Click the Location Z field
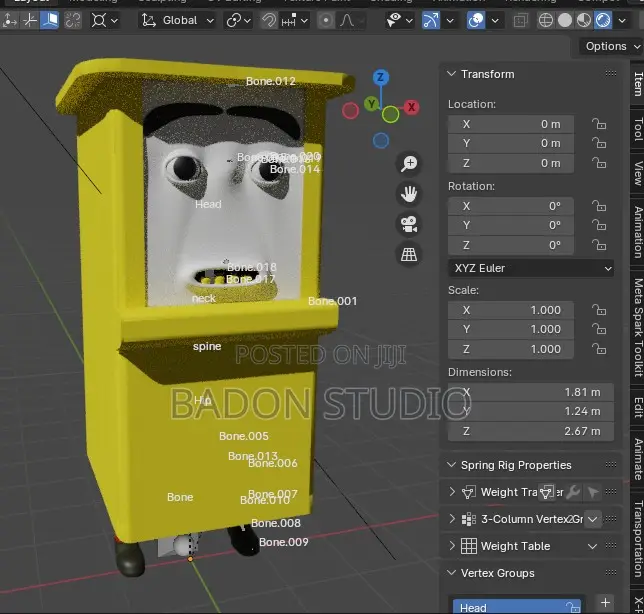Viewport: 644px width, 614px height. click(511, 163)
